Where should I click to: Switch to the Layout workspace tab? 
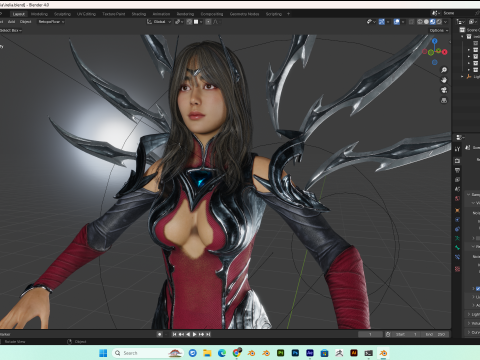(19, 14)
